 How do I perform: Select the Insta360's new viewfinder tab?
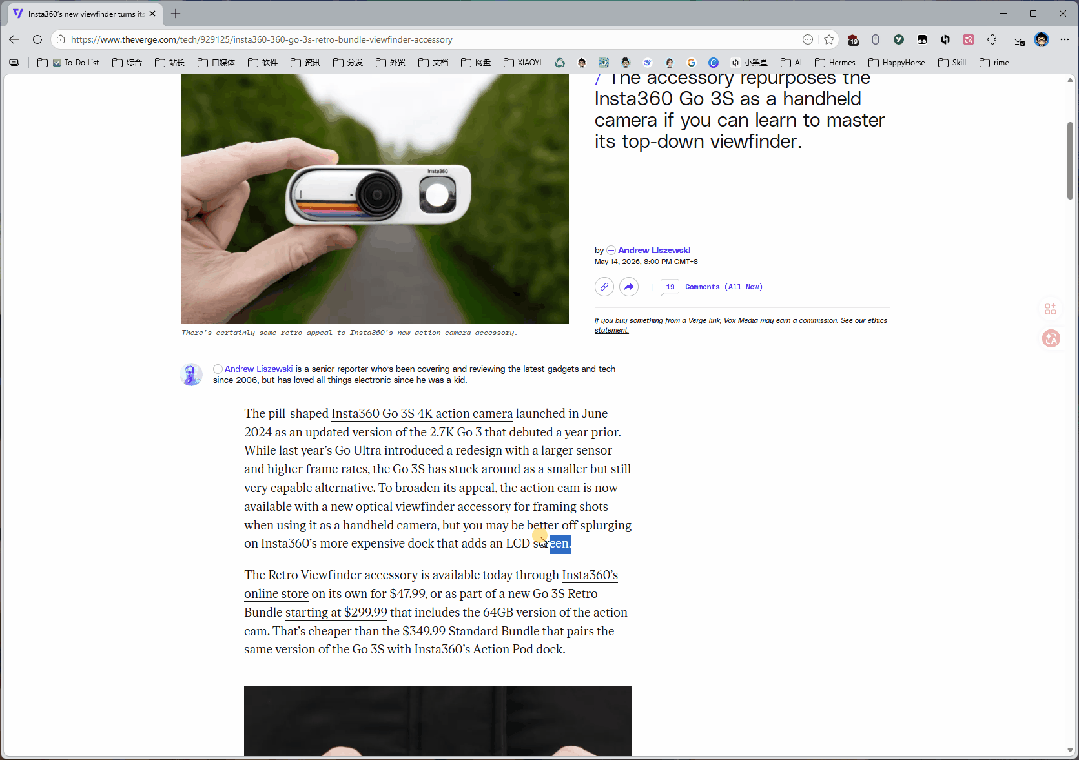85,13
